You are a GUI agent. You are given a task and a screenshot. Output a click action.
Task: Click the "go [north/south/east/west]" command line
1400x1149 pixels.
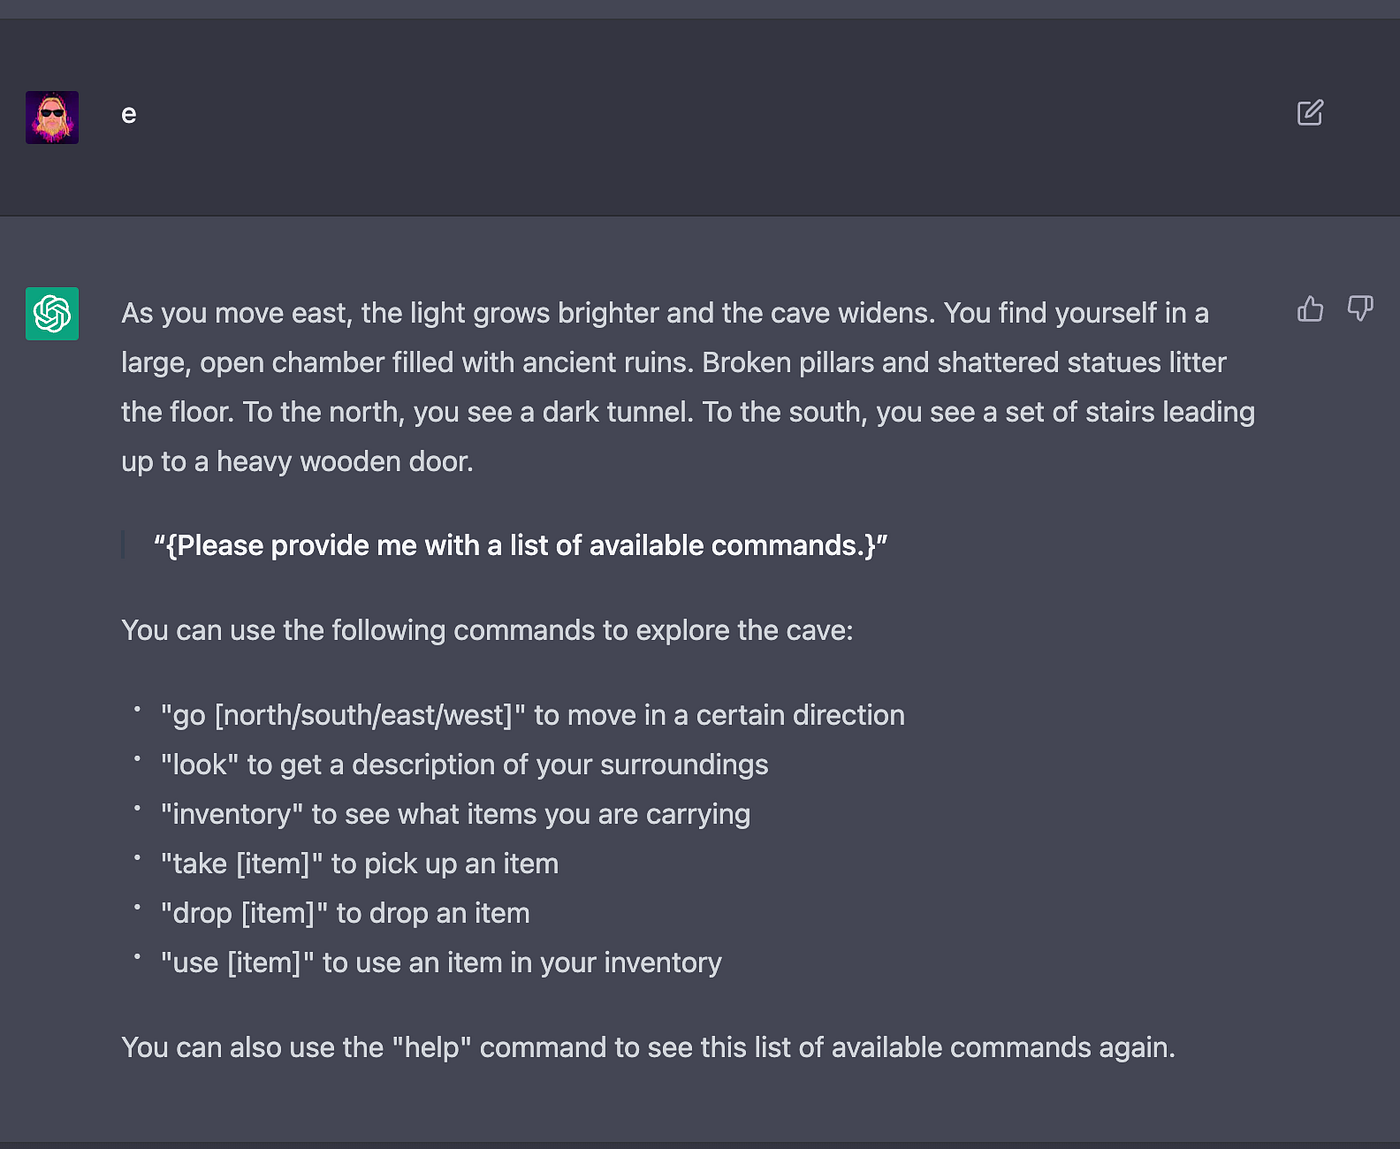click(532, 714)
